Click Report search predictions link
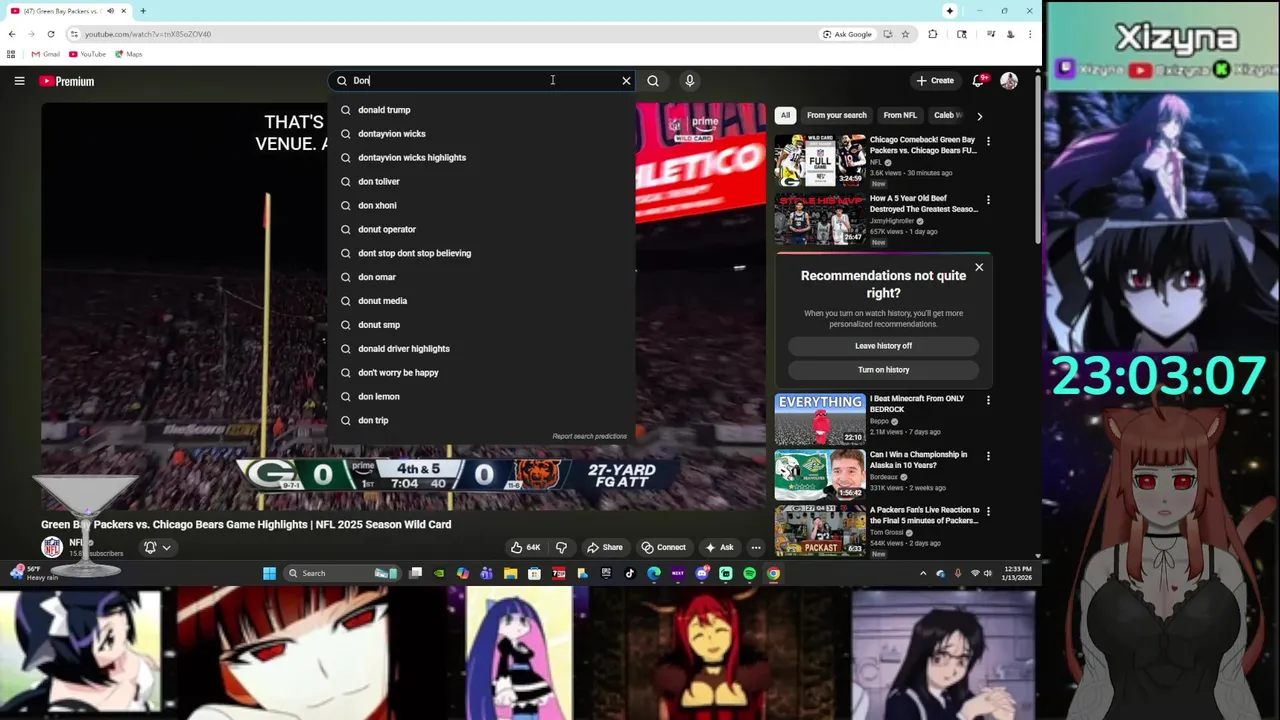 589,436
